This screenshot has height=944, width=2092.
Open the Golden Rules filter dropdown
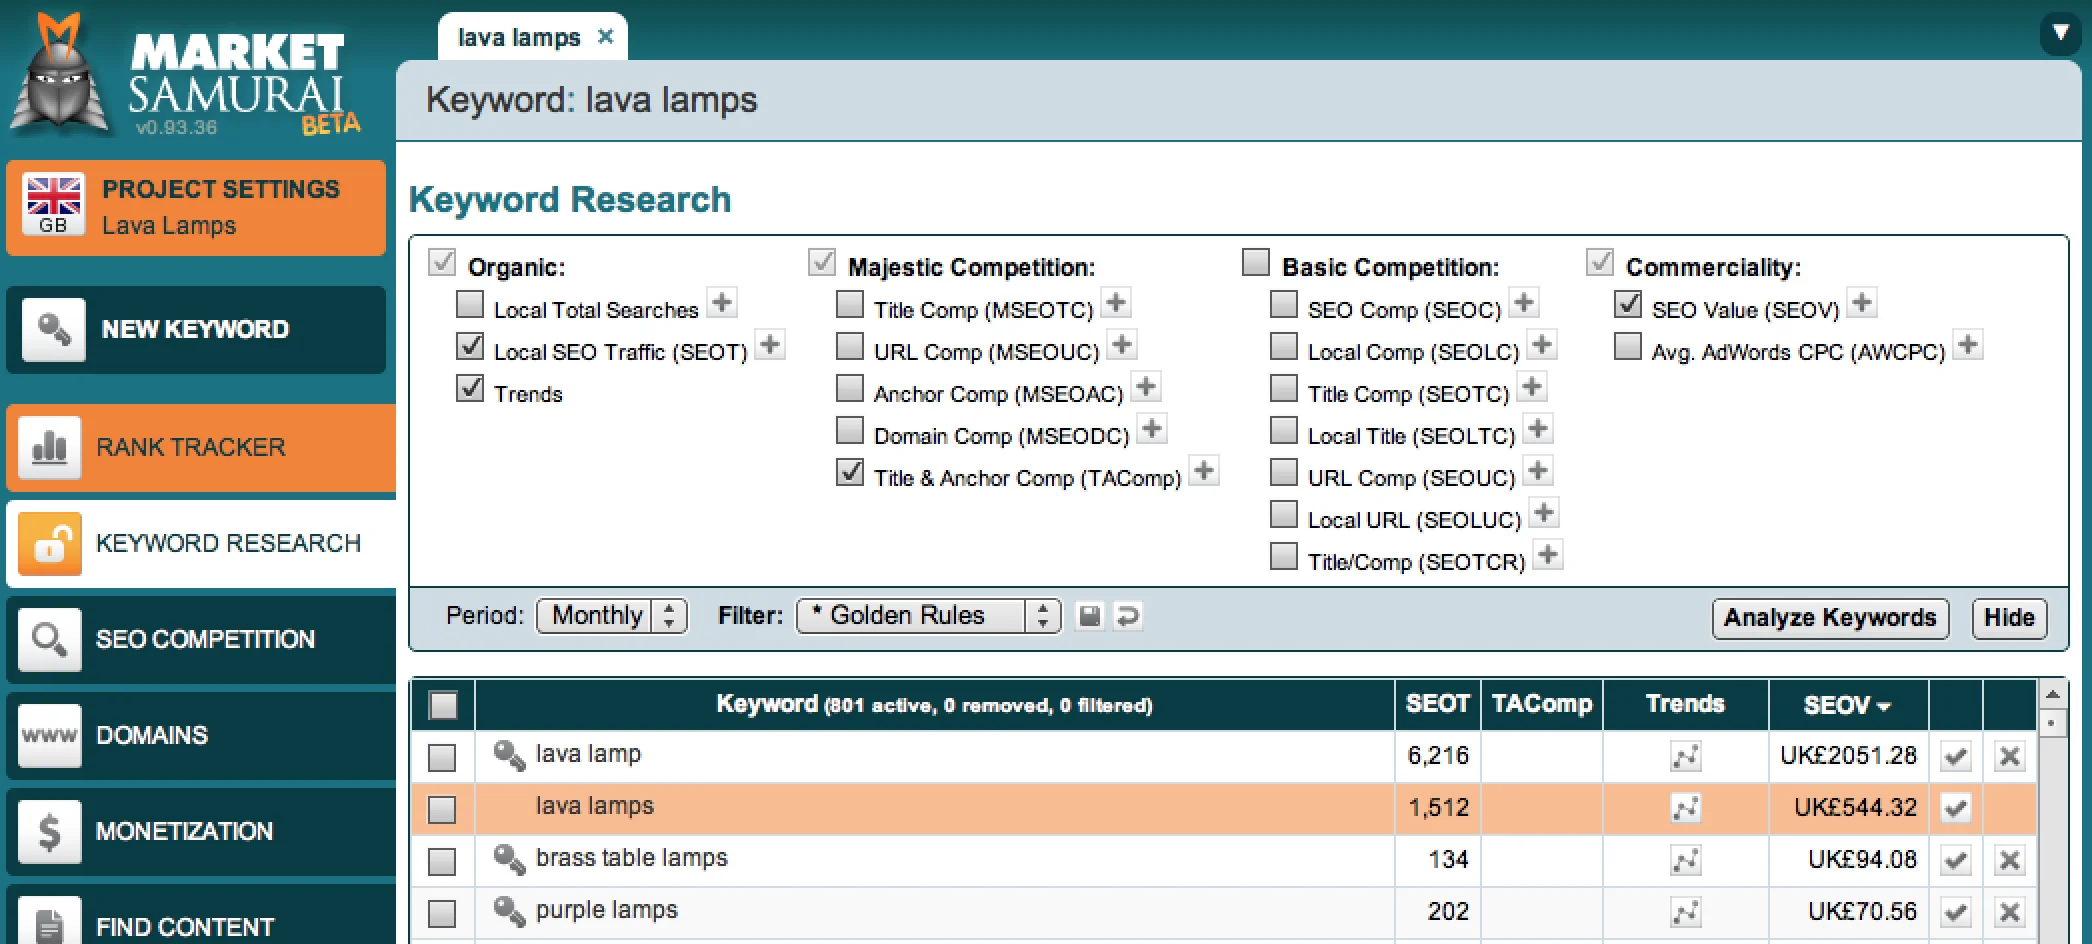click(927, 616)
